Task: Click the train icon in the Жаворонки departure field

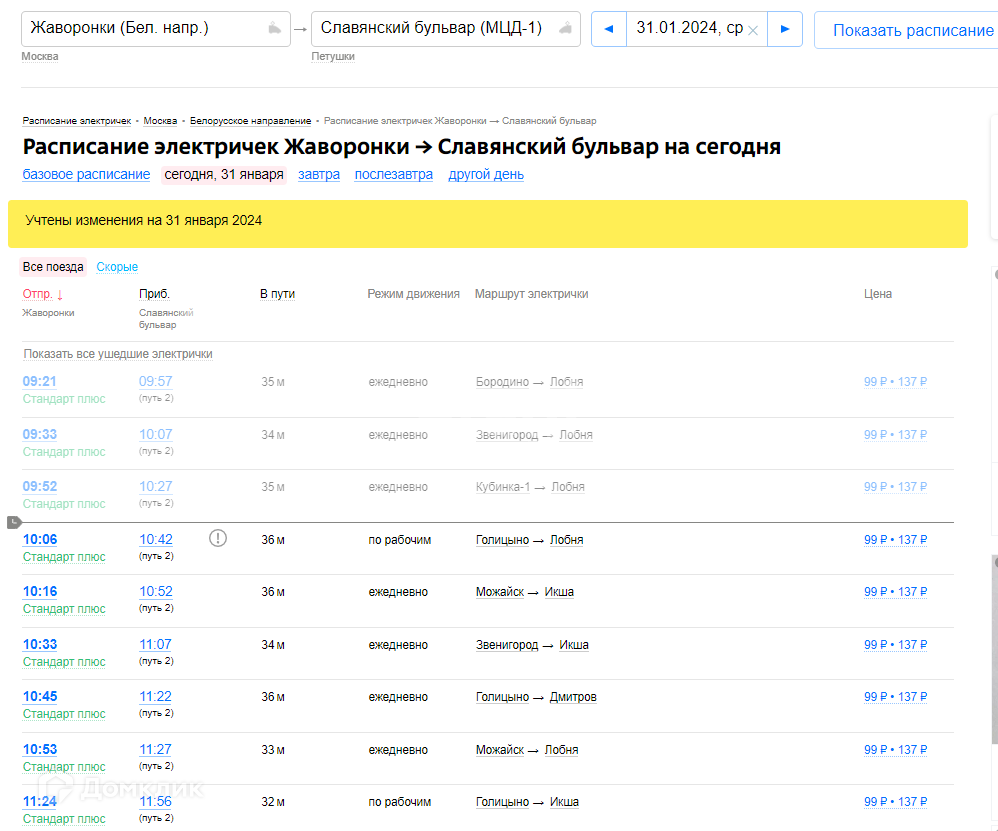Action: (274, 29)
